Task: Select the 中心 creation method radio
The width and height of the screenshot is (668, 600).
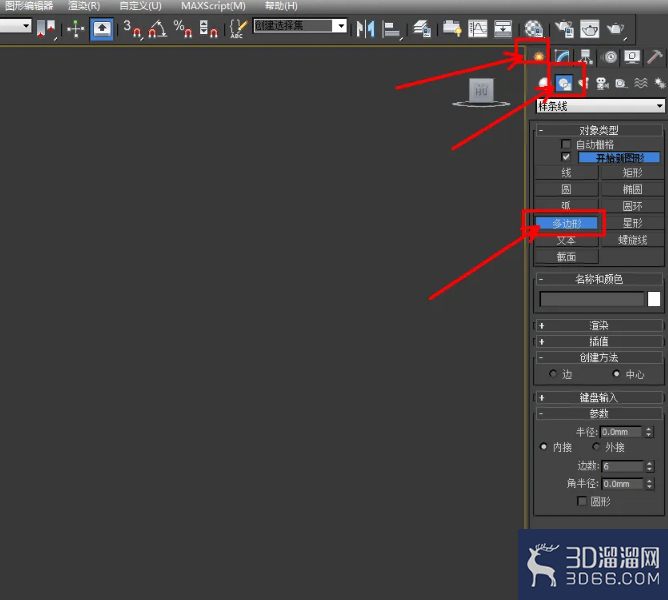Action: (616, 374)
